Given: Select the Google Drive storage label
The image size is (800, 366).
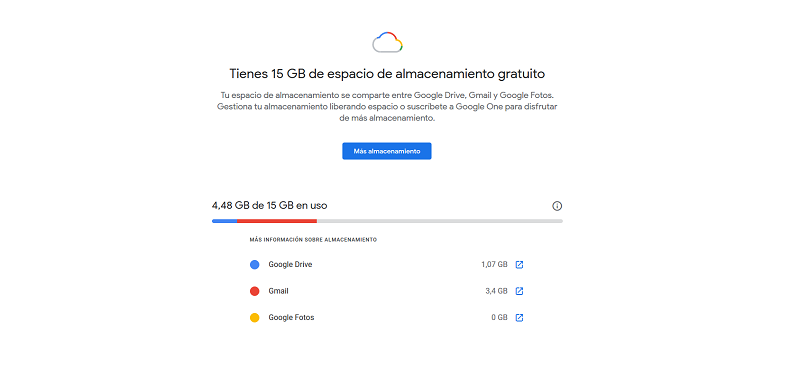Looking at the screenshot, I should pos(290,264).
